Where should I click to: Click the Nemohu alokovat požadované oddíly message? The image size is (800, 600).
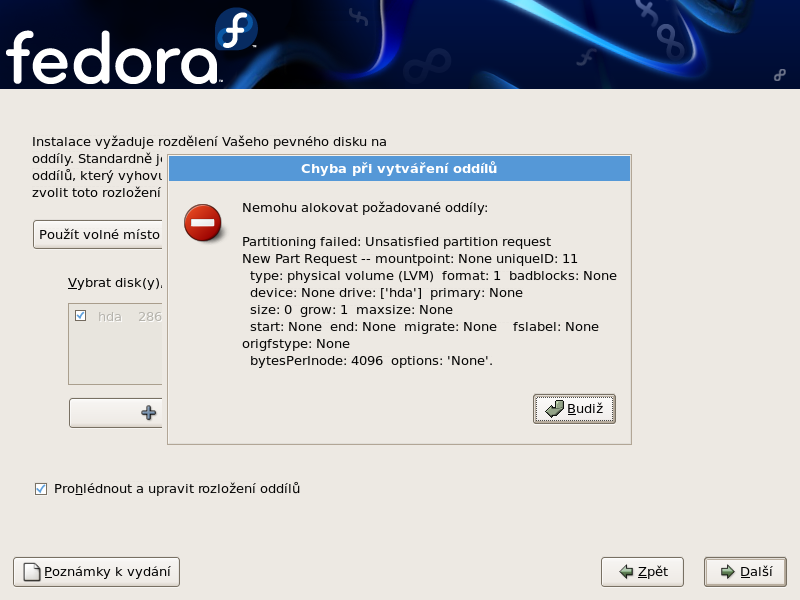(365, 208)
